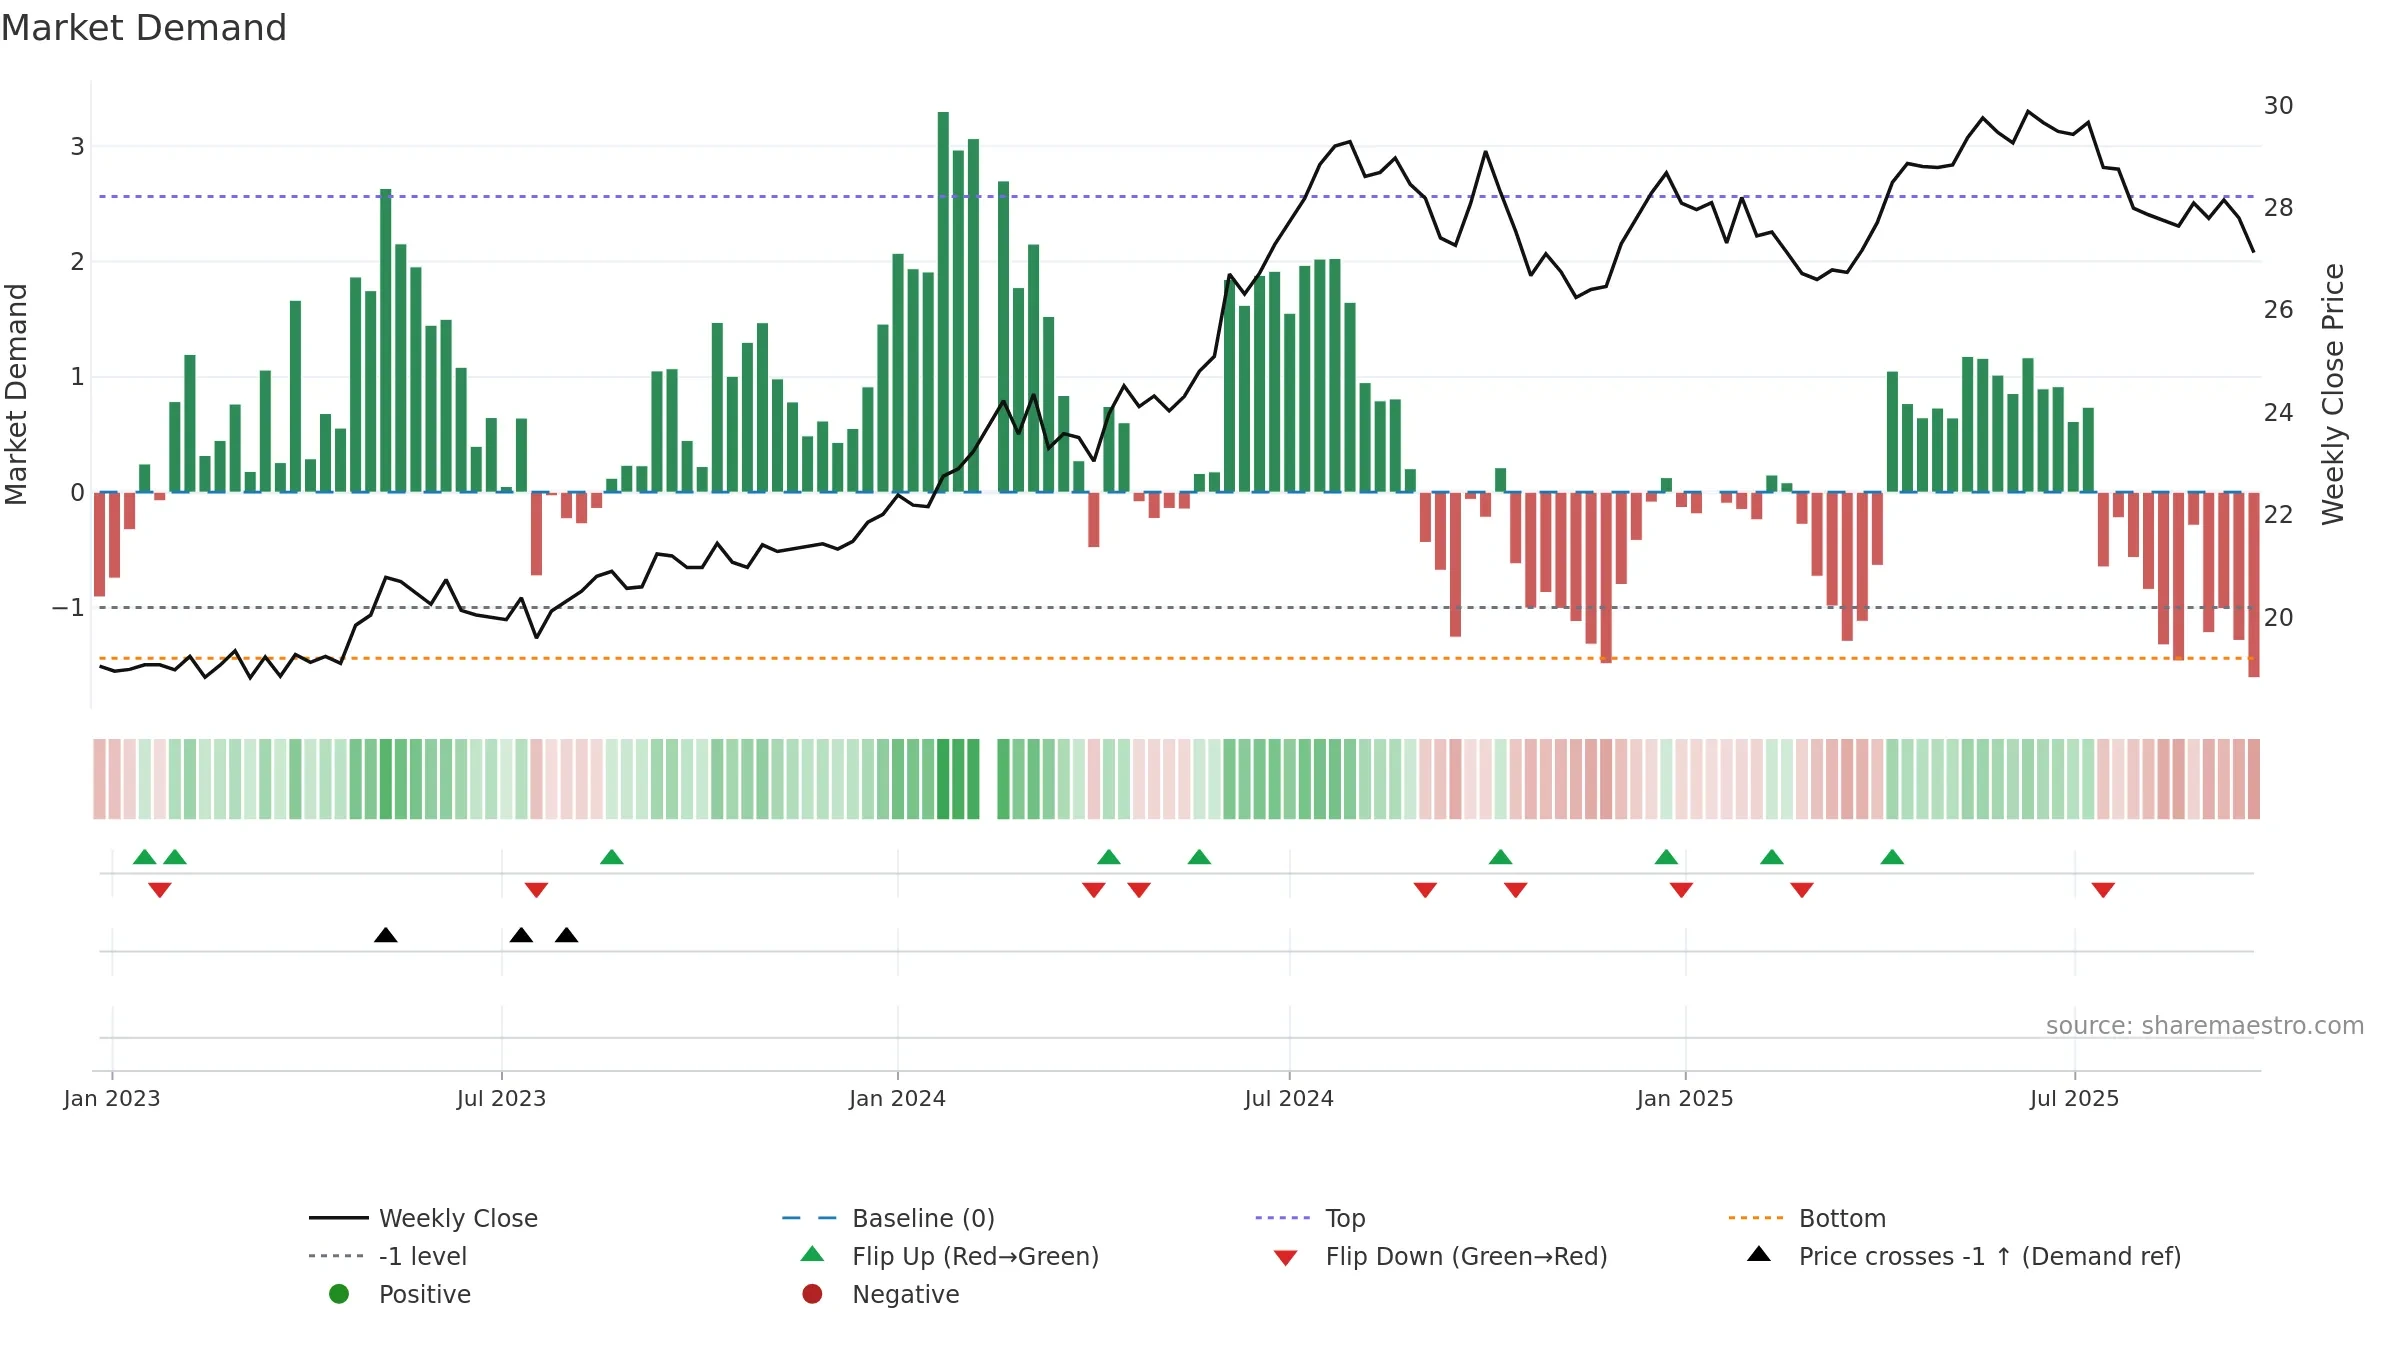Image resolution: width=2400 pixels, height=1350 pixels.
Task: Click the 'Weekly Close Price' right axis label
Action: point(2333,394)
